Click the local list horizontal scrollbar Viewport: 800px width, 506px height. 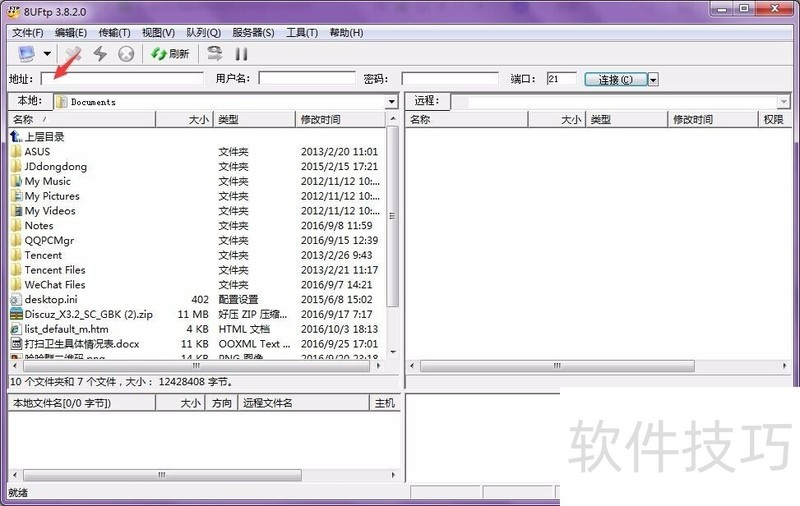(x=196, y=366)
